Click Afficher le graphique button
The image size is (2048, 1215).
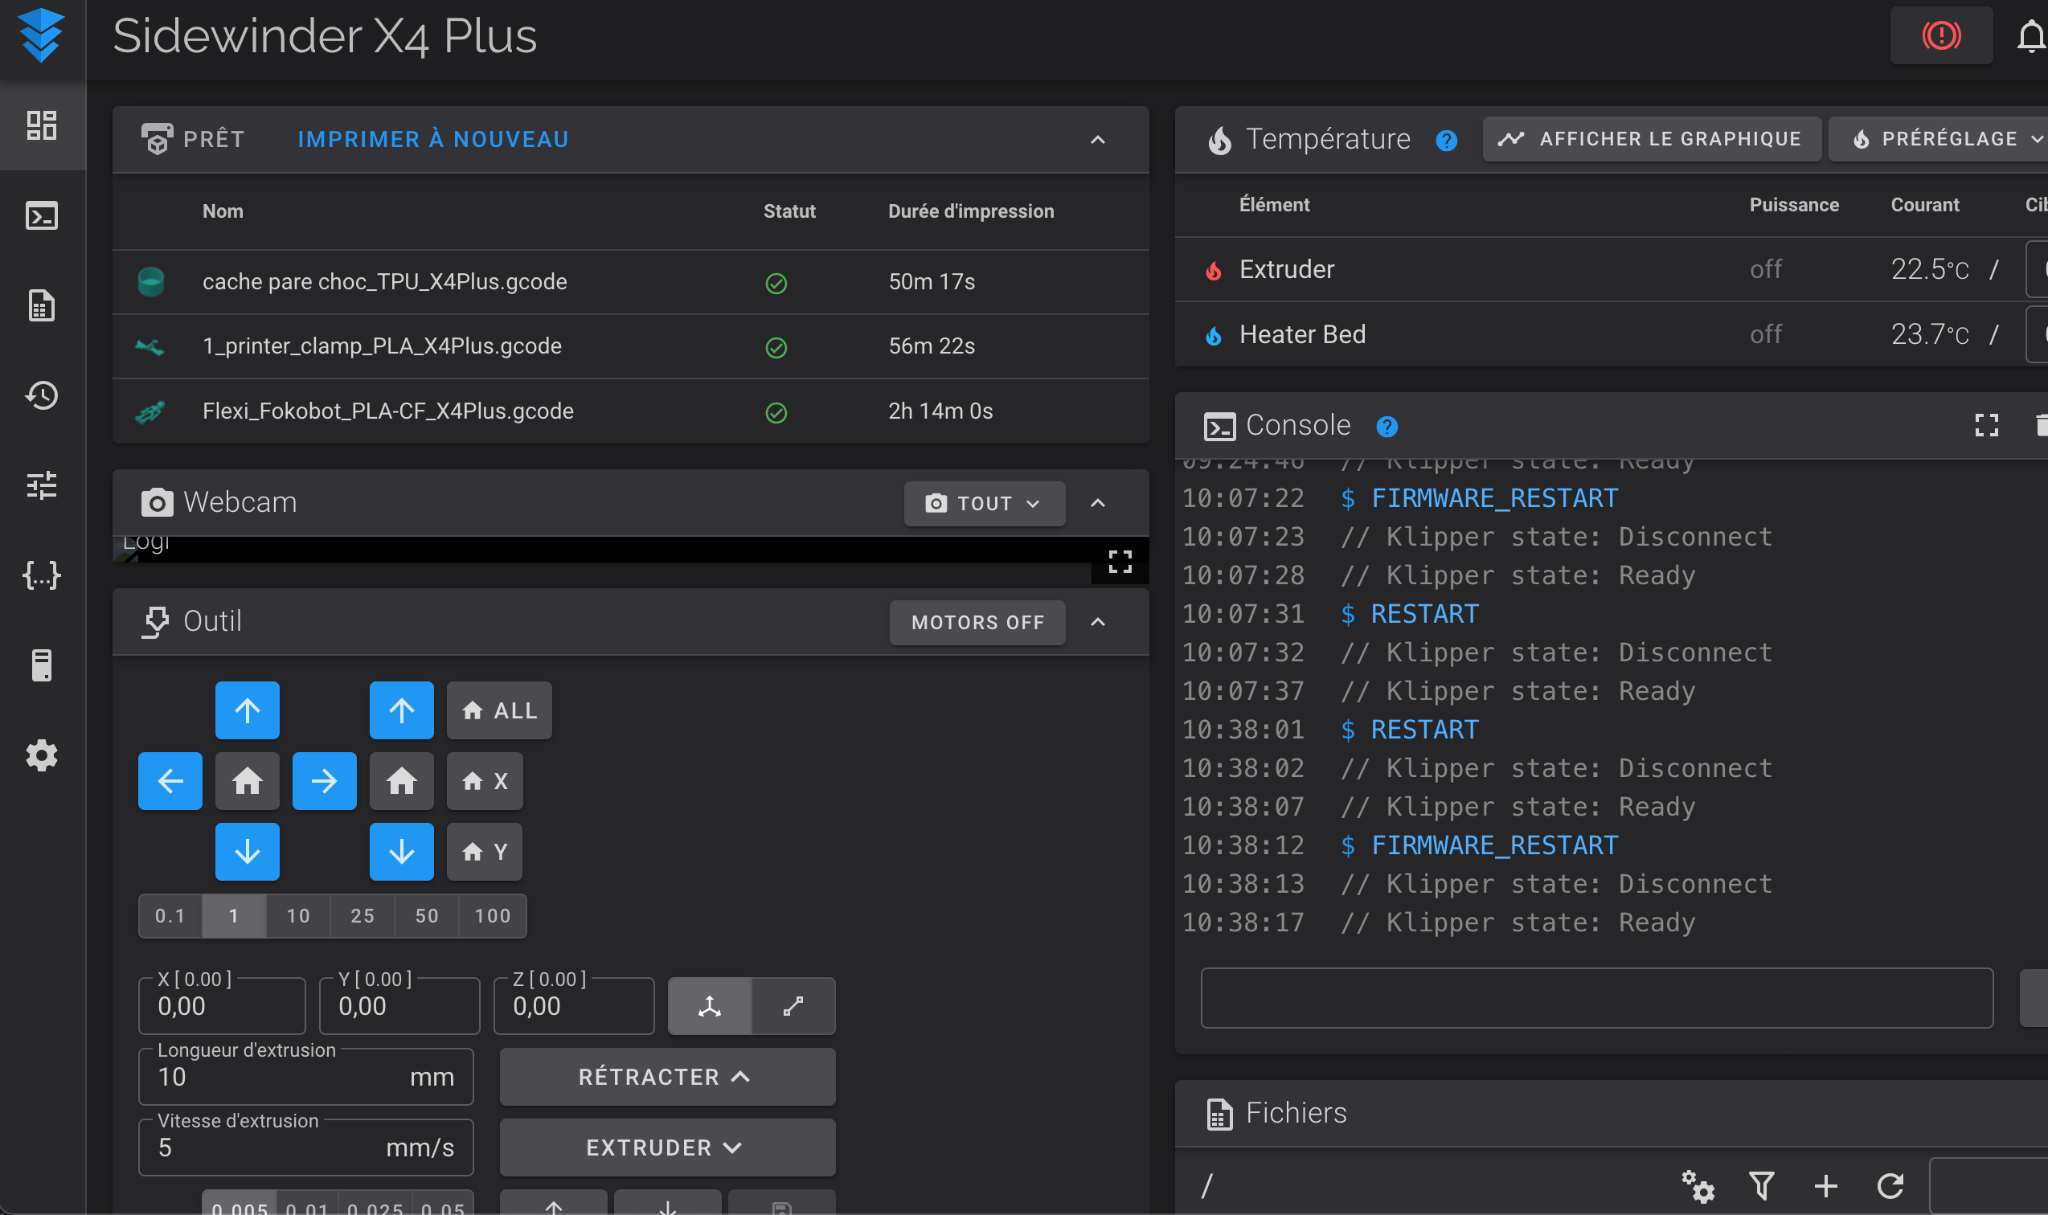tap(1651, 139)
